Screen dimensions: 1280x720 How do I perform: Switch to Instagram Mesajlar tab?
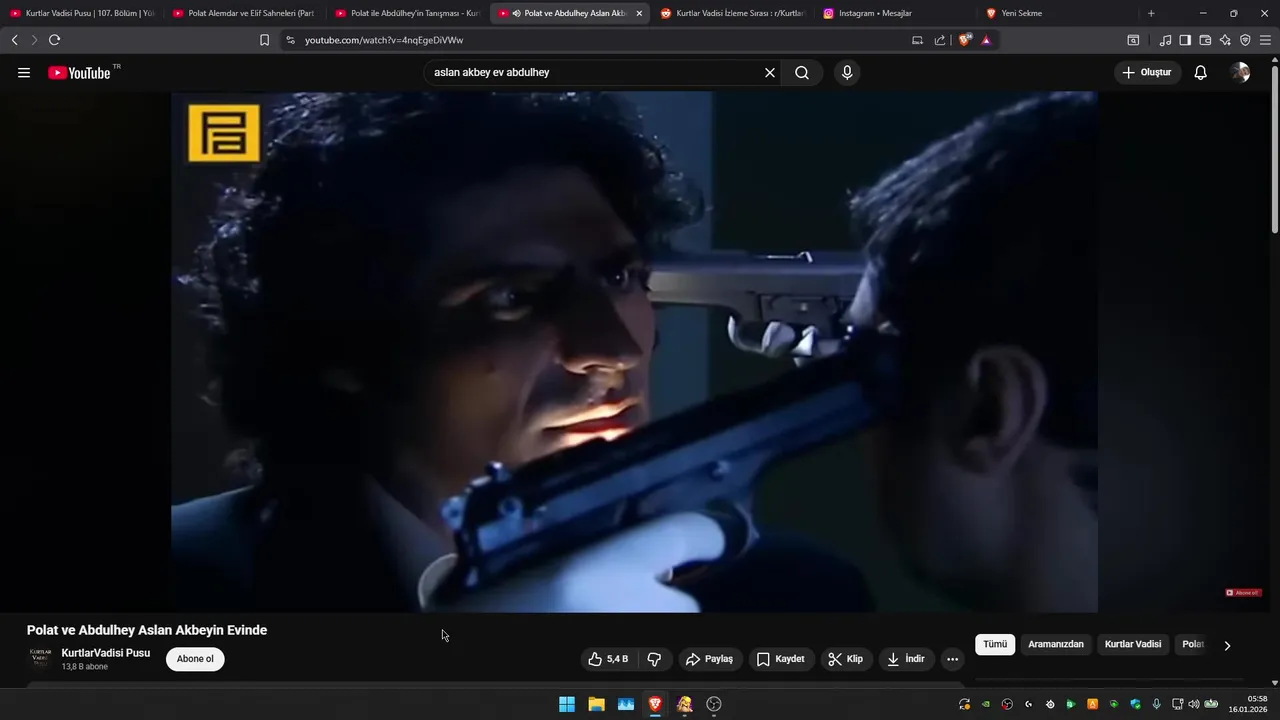point(895,13)
